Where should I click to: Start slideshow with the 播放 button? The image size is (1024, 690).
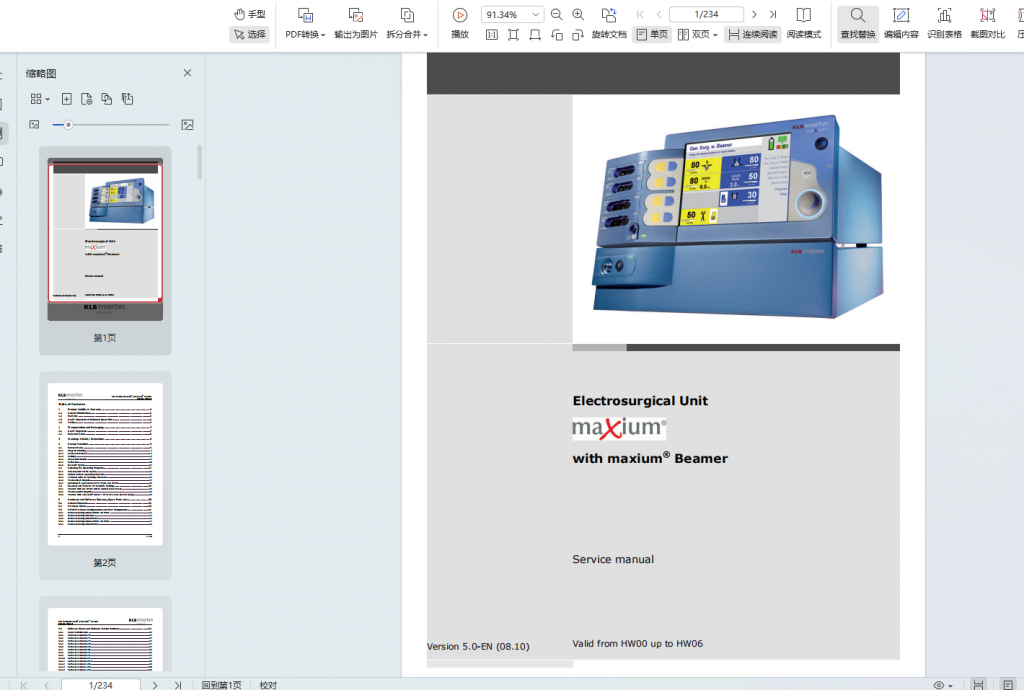[460, 24]
